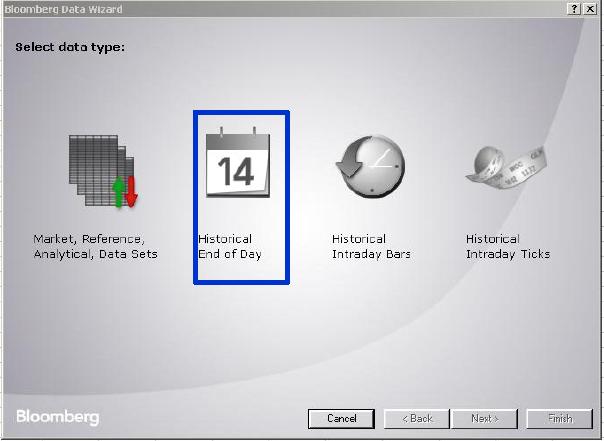
Task: Click the Finish button
Action: pos(560,419)
